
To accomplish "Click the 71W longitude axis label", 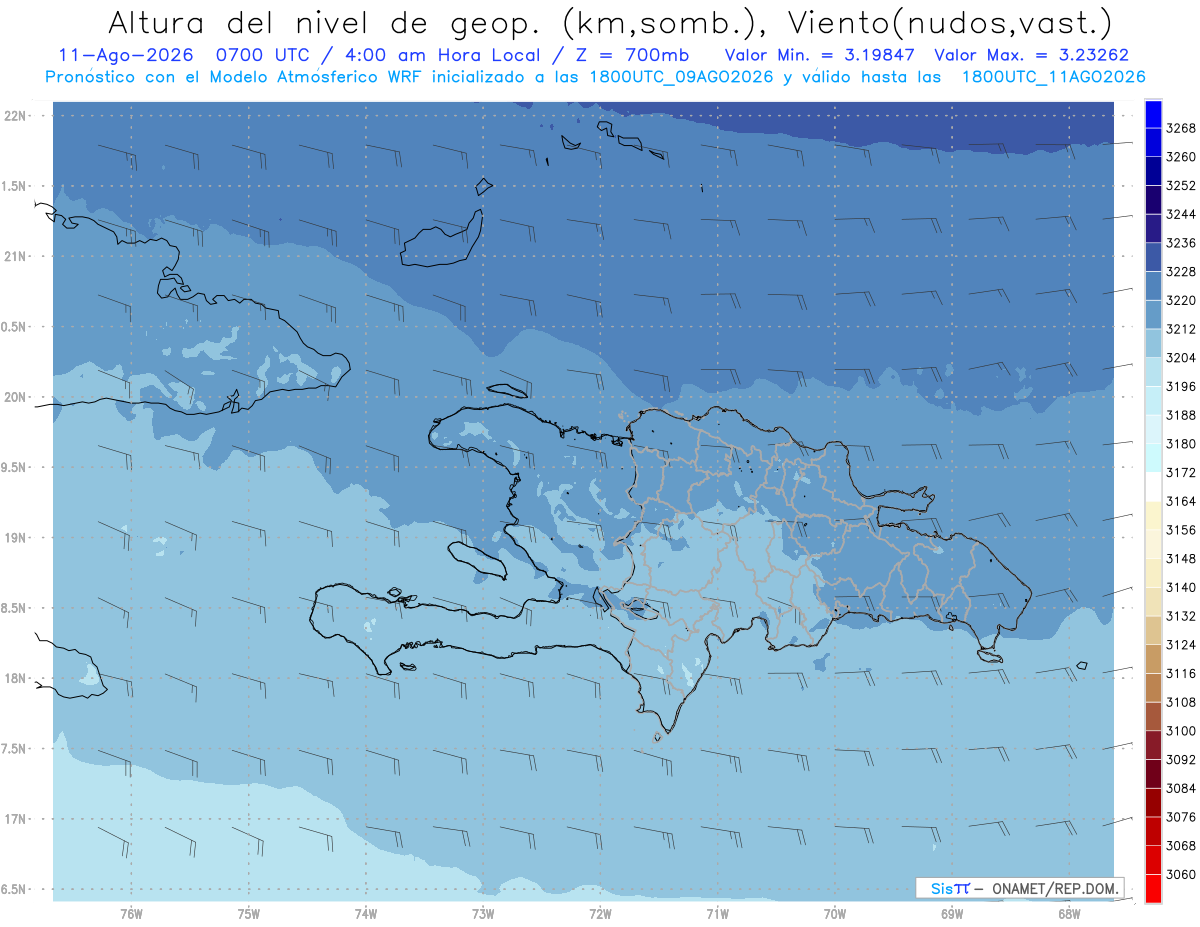I will pyautogui.click(x=717, y=914).
